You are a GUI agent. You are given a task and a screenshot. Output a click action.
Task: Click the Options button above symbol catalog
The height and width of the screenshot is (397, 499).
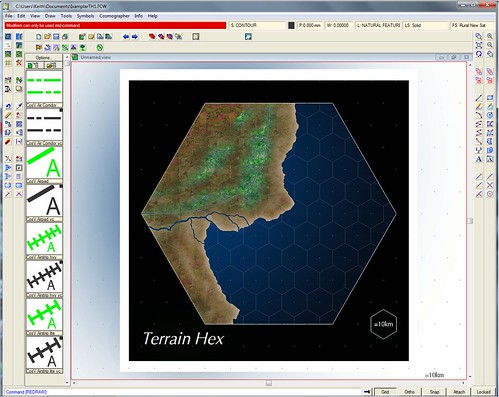click(x=44, y=58)
